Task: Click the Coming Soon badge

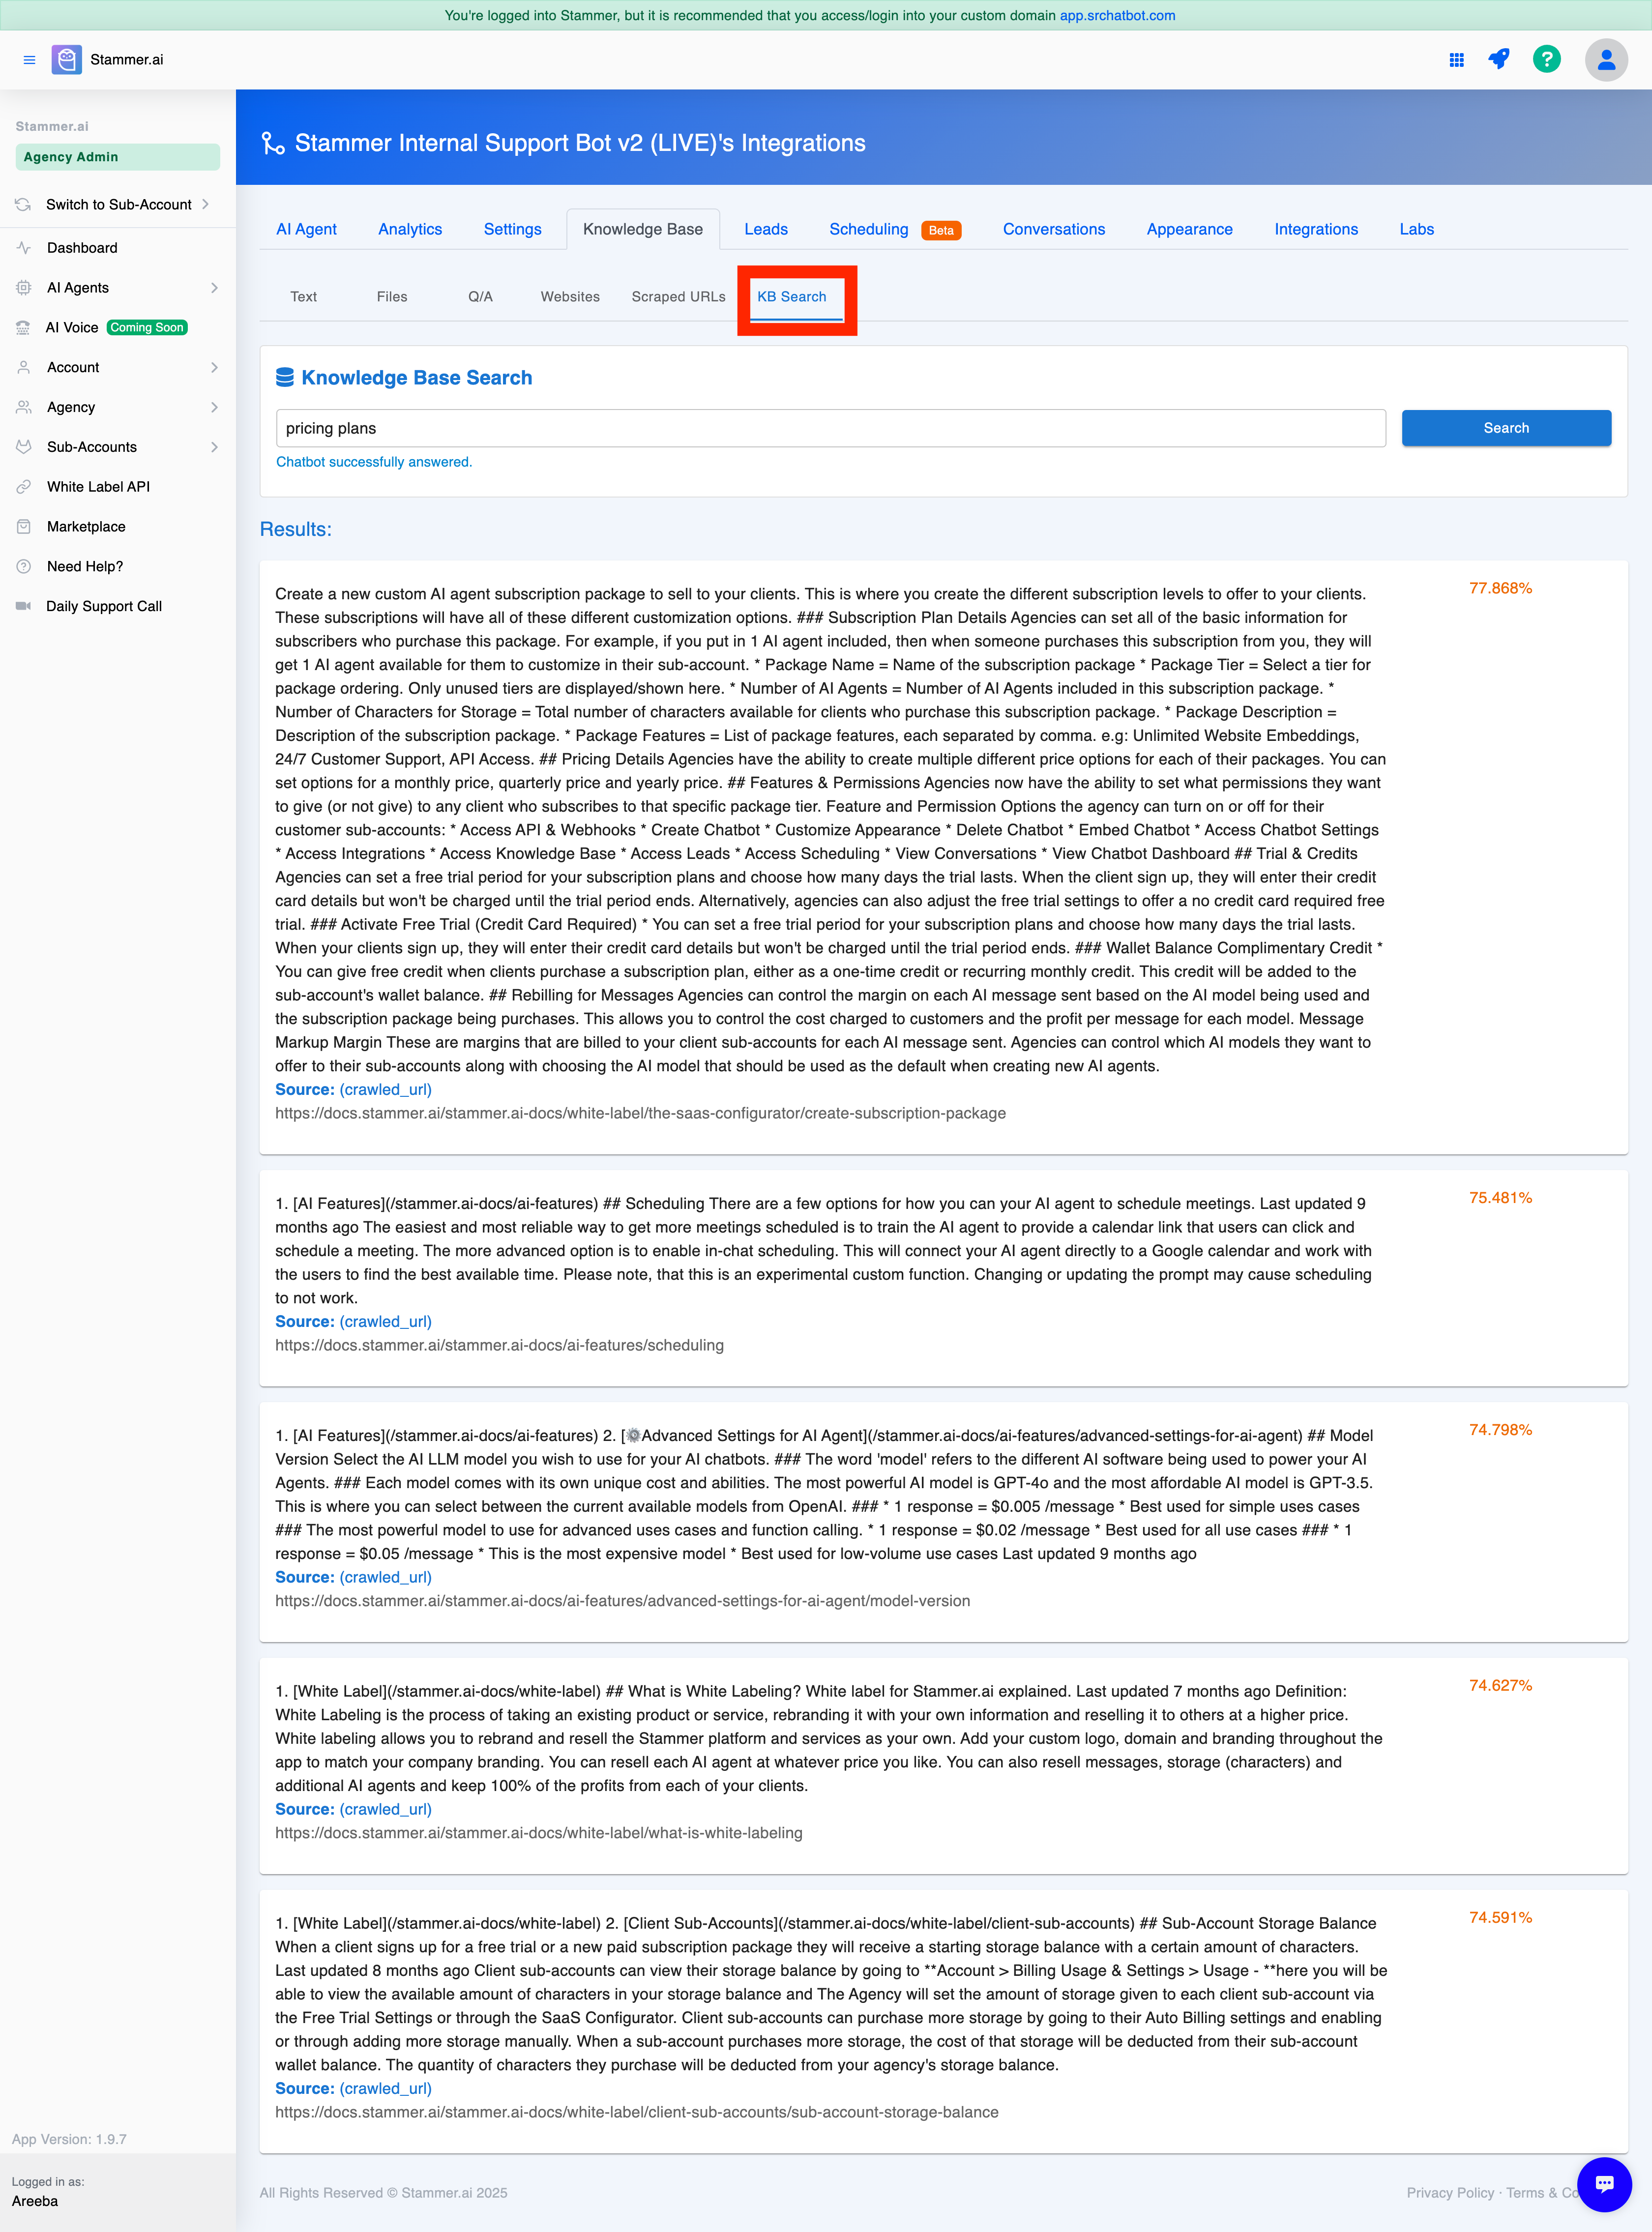Action: [x=147, y=328]
